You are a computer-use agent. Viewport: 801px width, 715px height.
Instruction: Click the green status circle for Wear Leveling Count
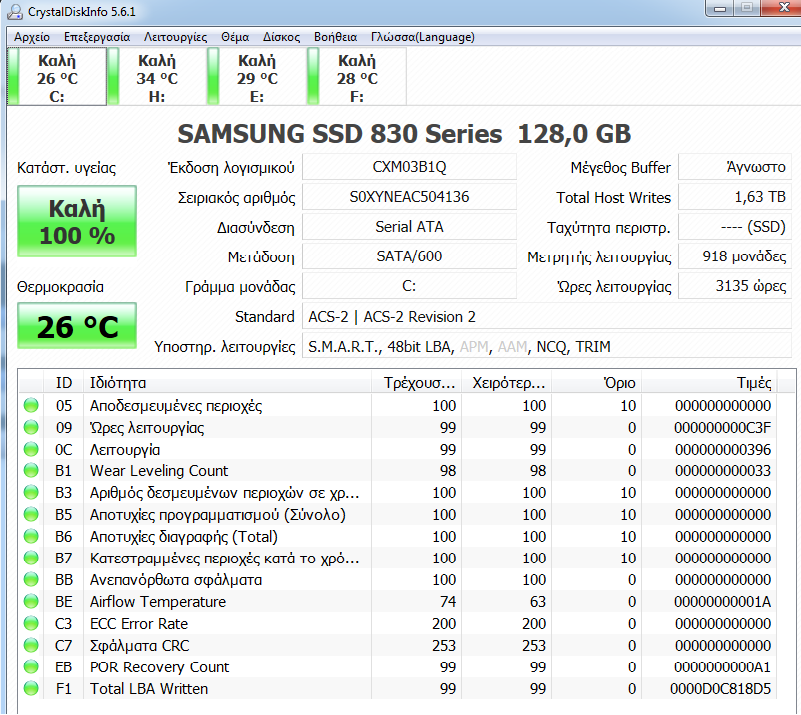pyautogui.click(x=31, y=470)
